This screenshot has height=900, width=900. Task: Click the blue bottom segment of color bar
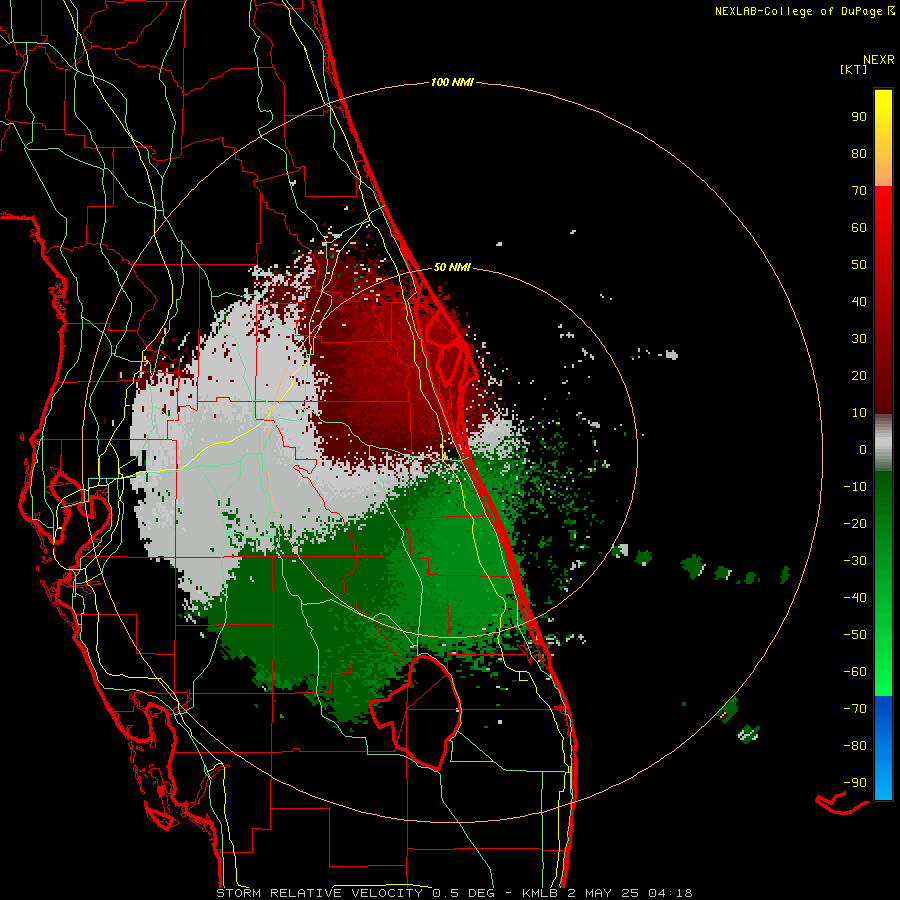point(883,747)
